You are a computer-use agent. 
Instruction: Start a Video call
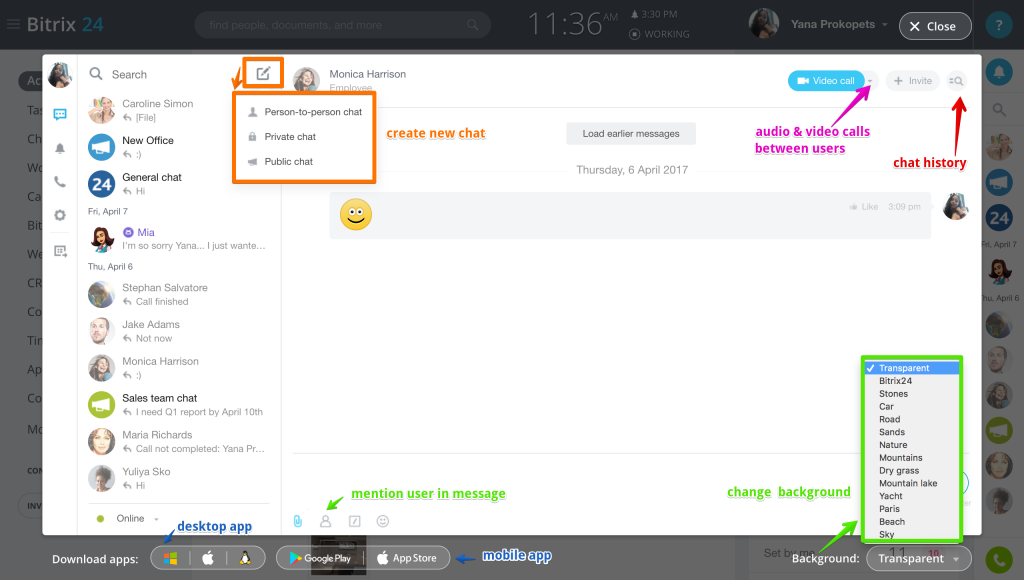point(826,81)
